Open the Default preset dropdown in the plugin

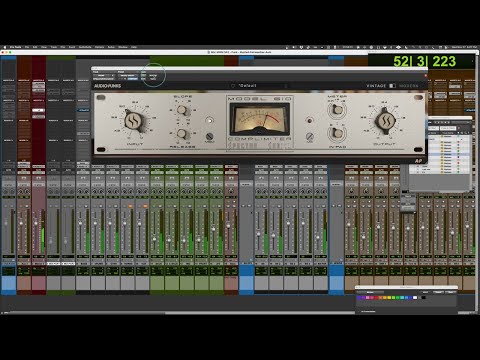tap(259, 86)
